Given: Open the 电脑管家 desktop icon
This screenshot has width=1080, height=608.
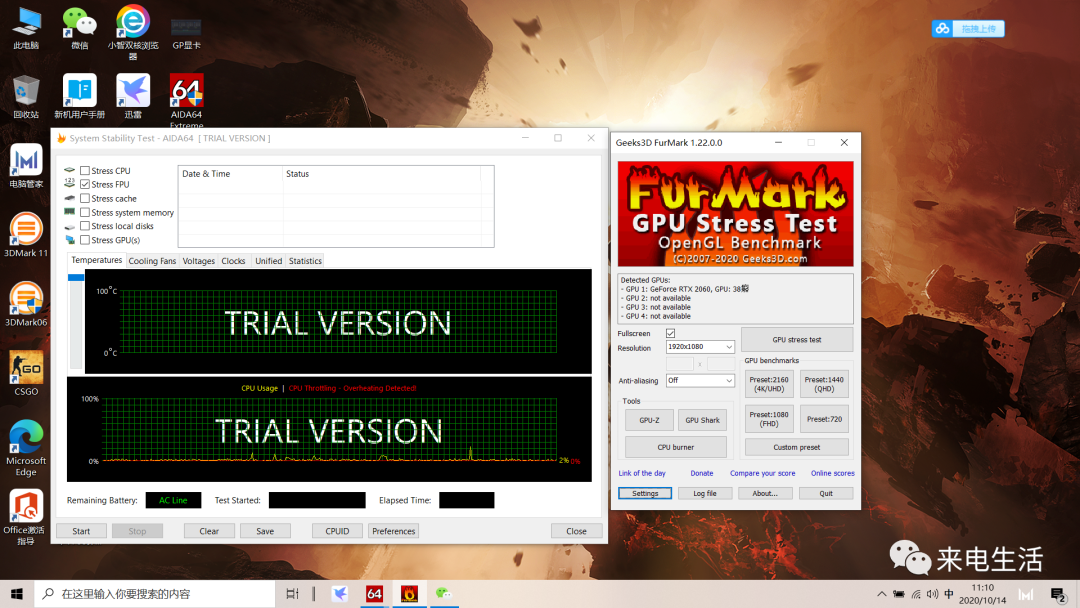Looking at the screenshot, I should (x=26, y=166).
